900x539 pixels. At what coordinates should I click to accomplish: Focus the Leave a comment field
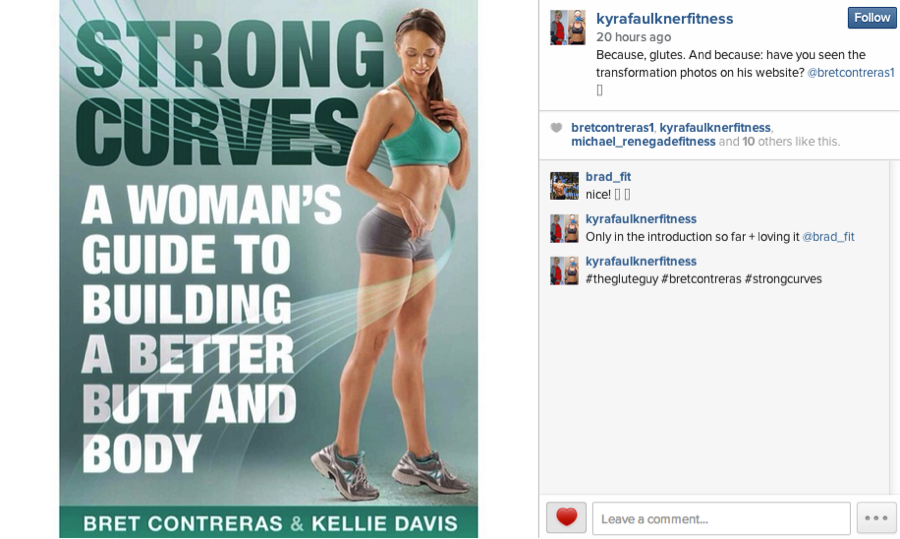pos(721,518)
